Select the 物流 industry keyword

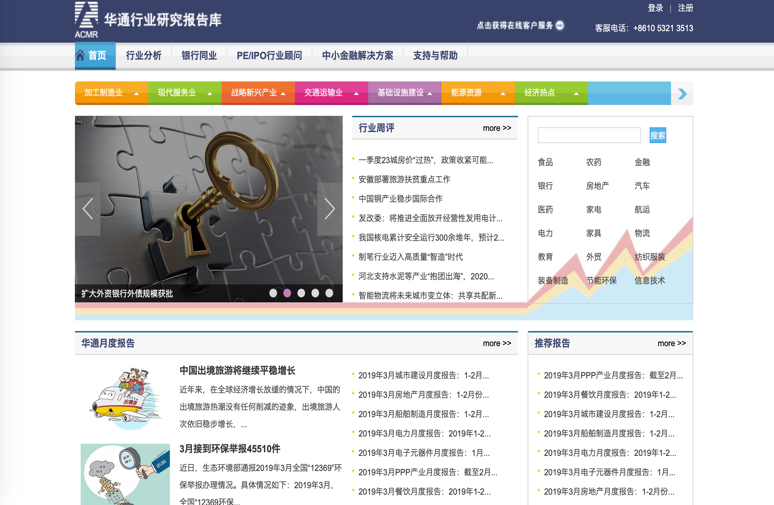pos(642,233)
